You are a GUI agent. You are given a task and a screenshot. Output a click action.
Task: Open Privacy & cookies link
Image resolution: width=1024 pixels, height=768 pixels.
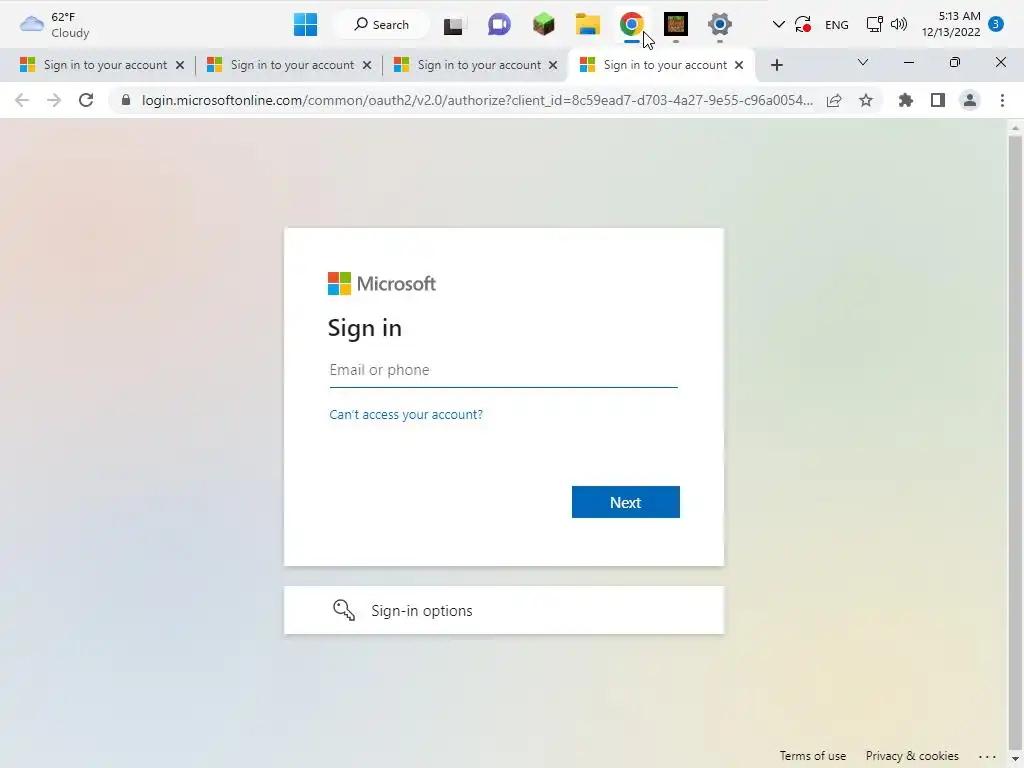click(x=912, y=756)
